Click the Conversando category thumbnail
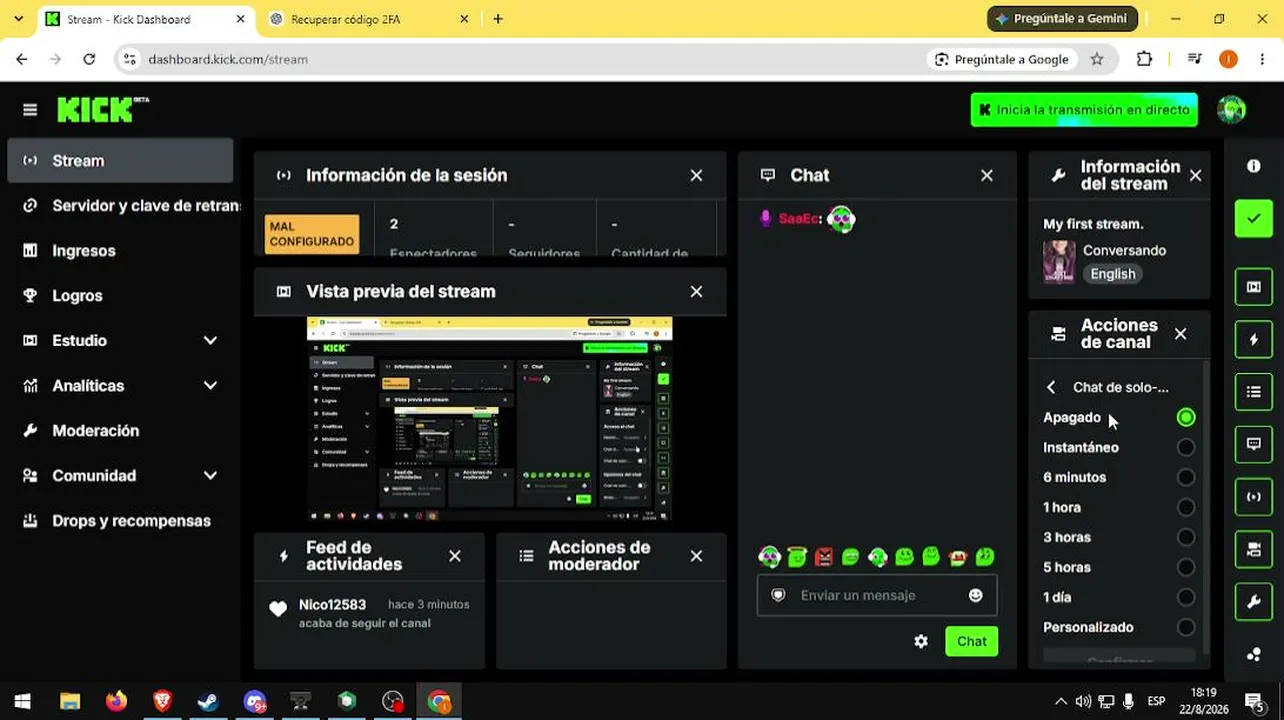The width and height of the screenshot is (1284, 720). click(1059, 262)
